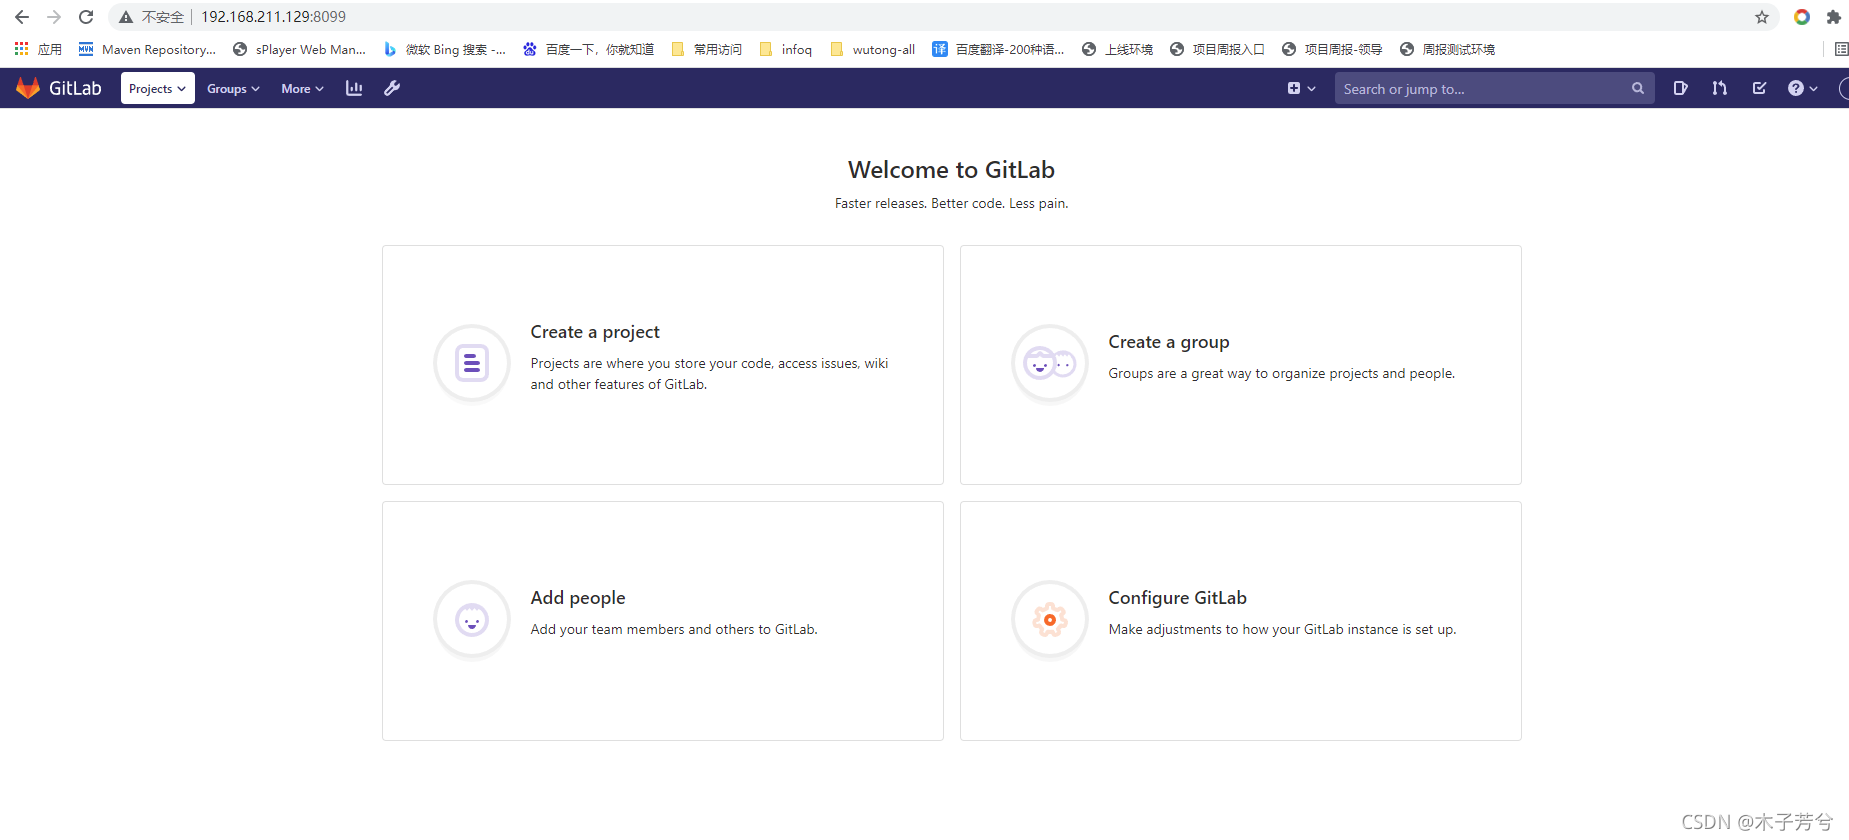Expand the Help question mark menu
1849x840 pixels.
[1802, 88]
